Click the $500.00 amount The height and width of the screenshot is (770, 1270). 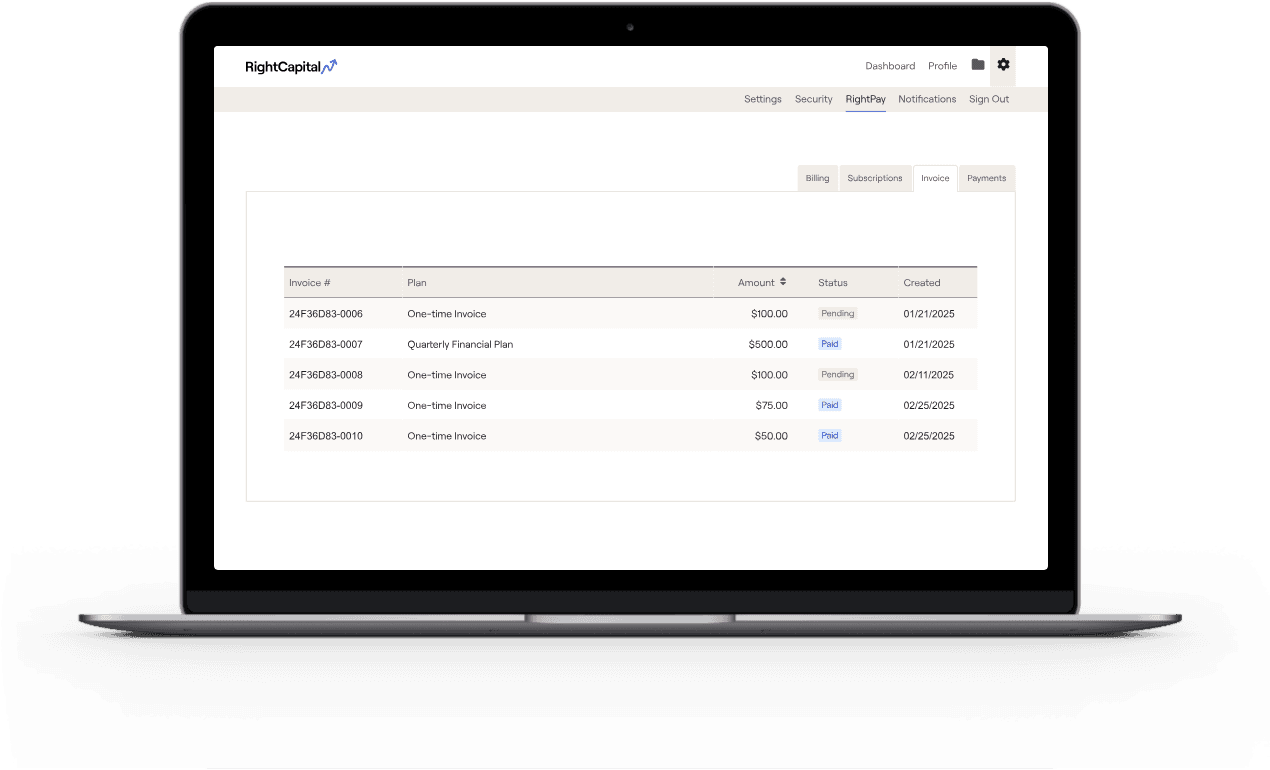point(768,344)
